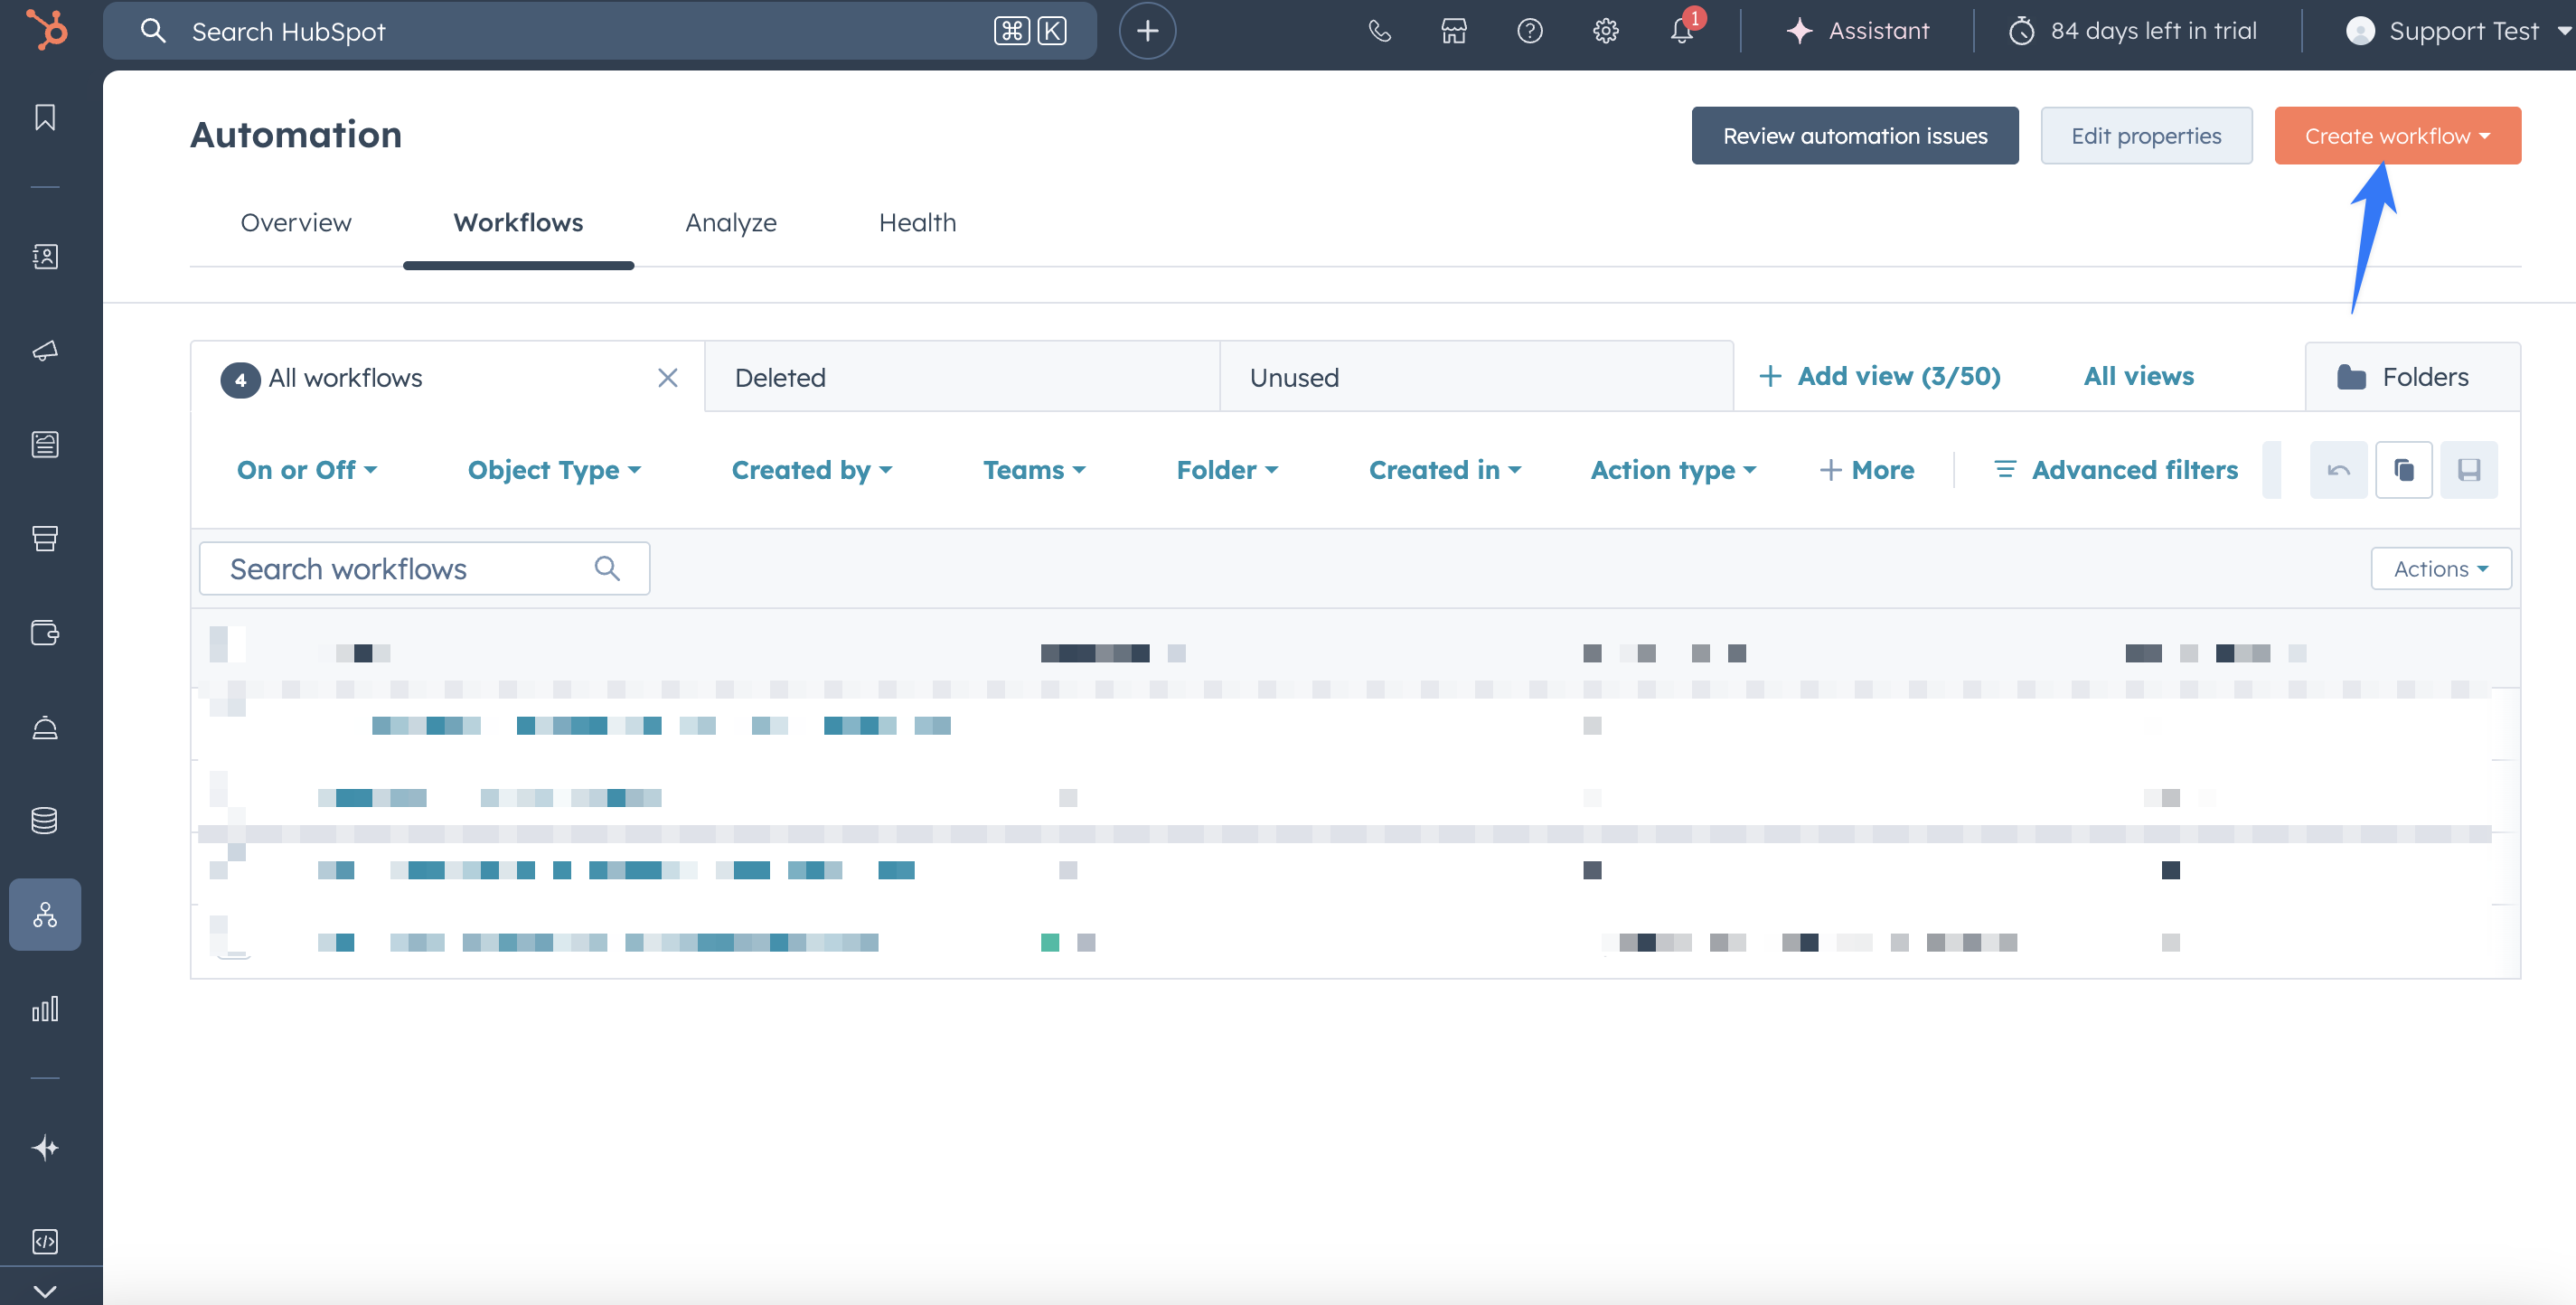The image size is (2576, 1305).
Task: Open Commerce wallet sidebar icon
Action: click(45, 632)
